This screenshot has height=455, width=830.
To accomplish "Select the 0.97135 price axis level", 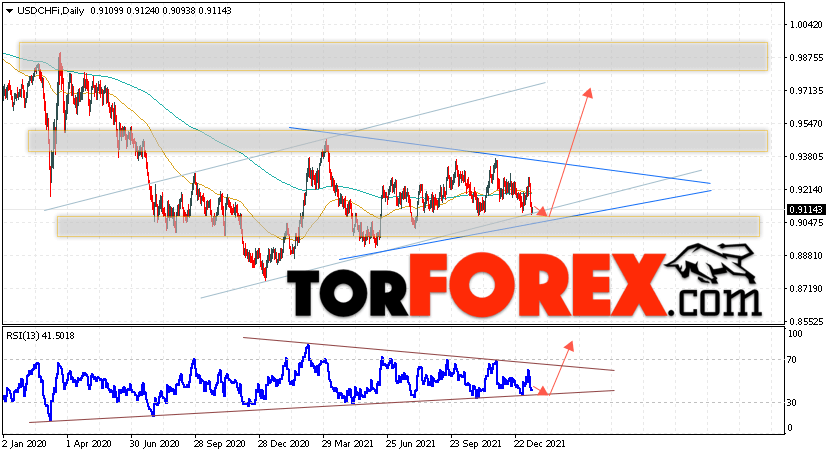I will click(x=806, y=90).
